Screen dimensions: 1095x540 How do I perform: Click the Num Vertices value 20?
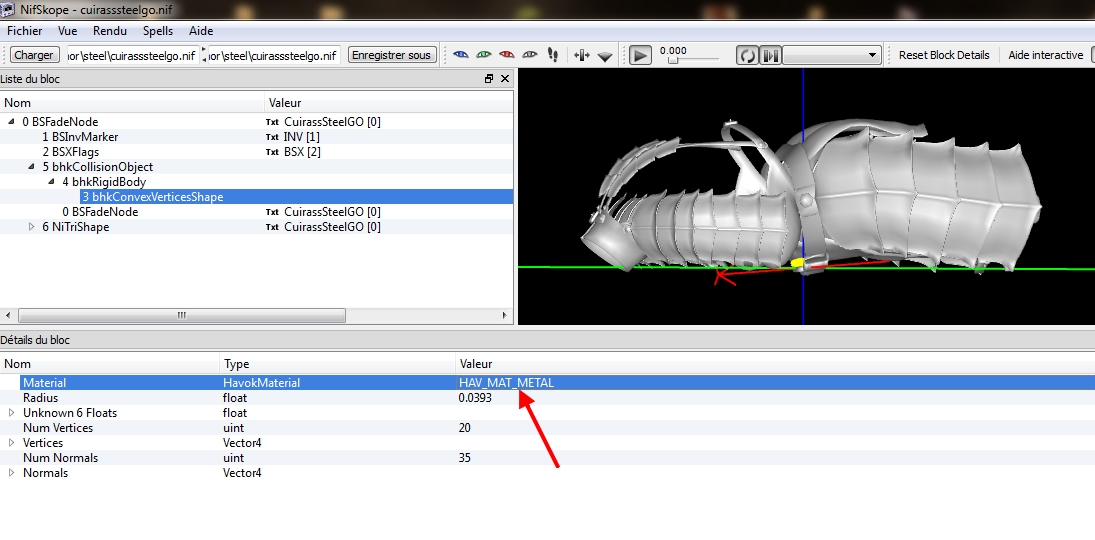coord(464,428)
